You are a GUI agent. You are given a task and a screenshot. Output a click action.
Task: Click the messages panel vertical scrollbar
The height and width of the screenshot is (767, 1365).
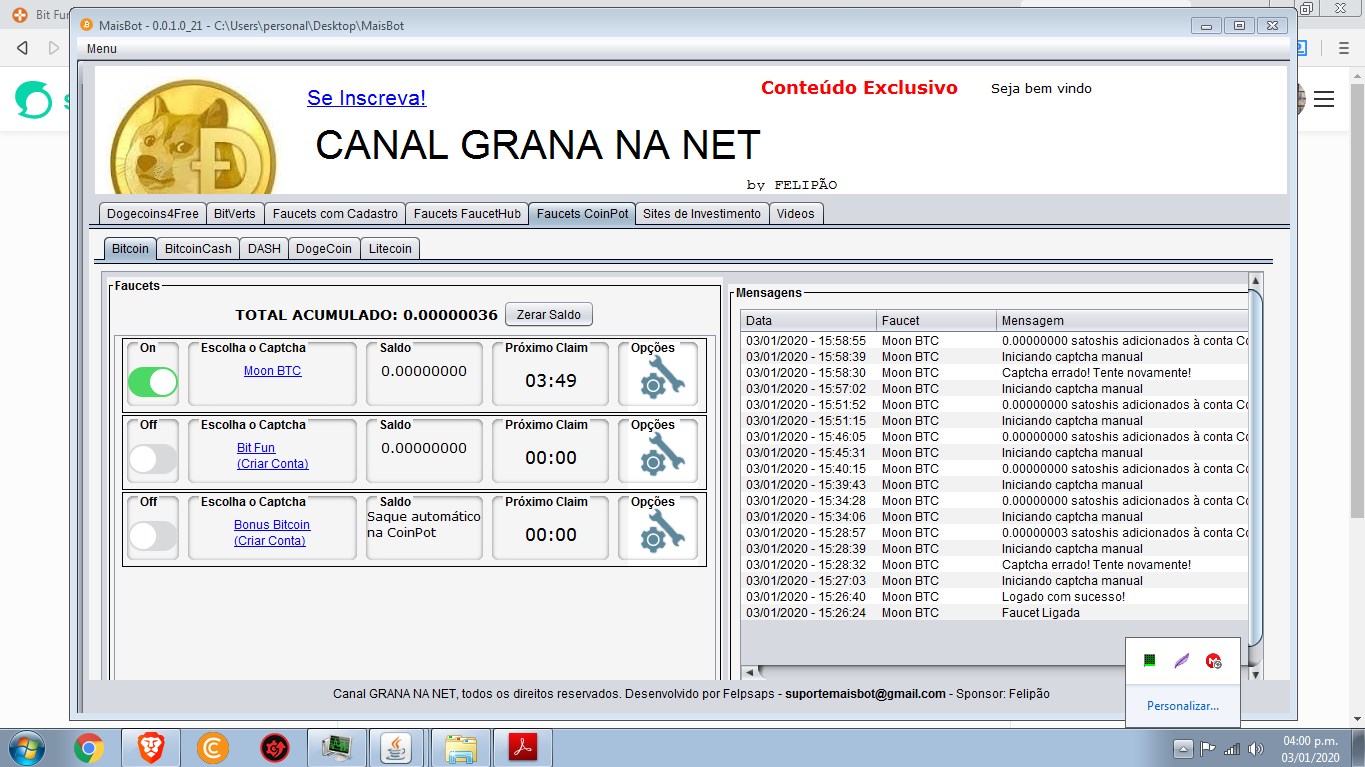[1256, 470]
